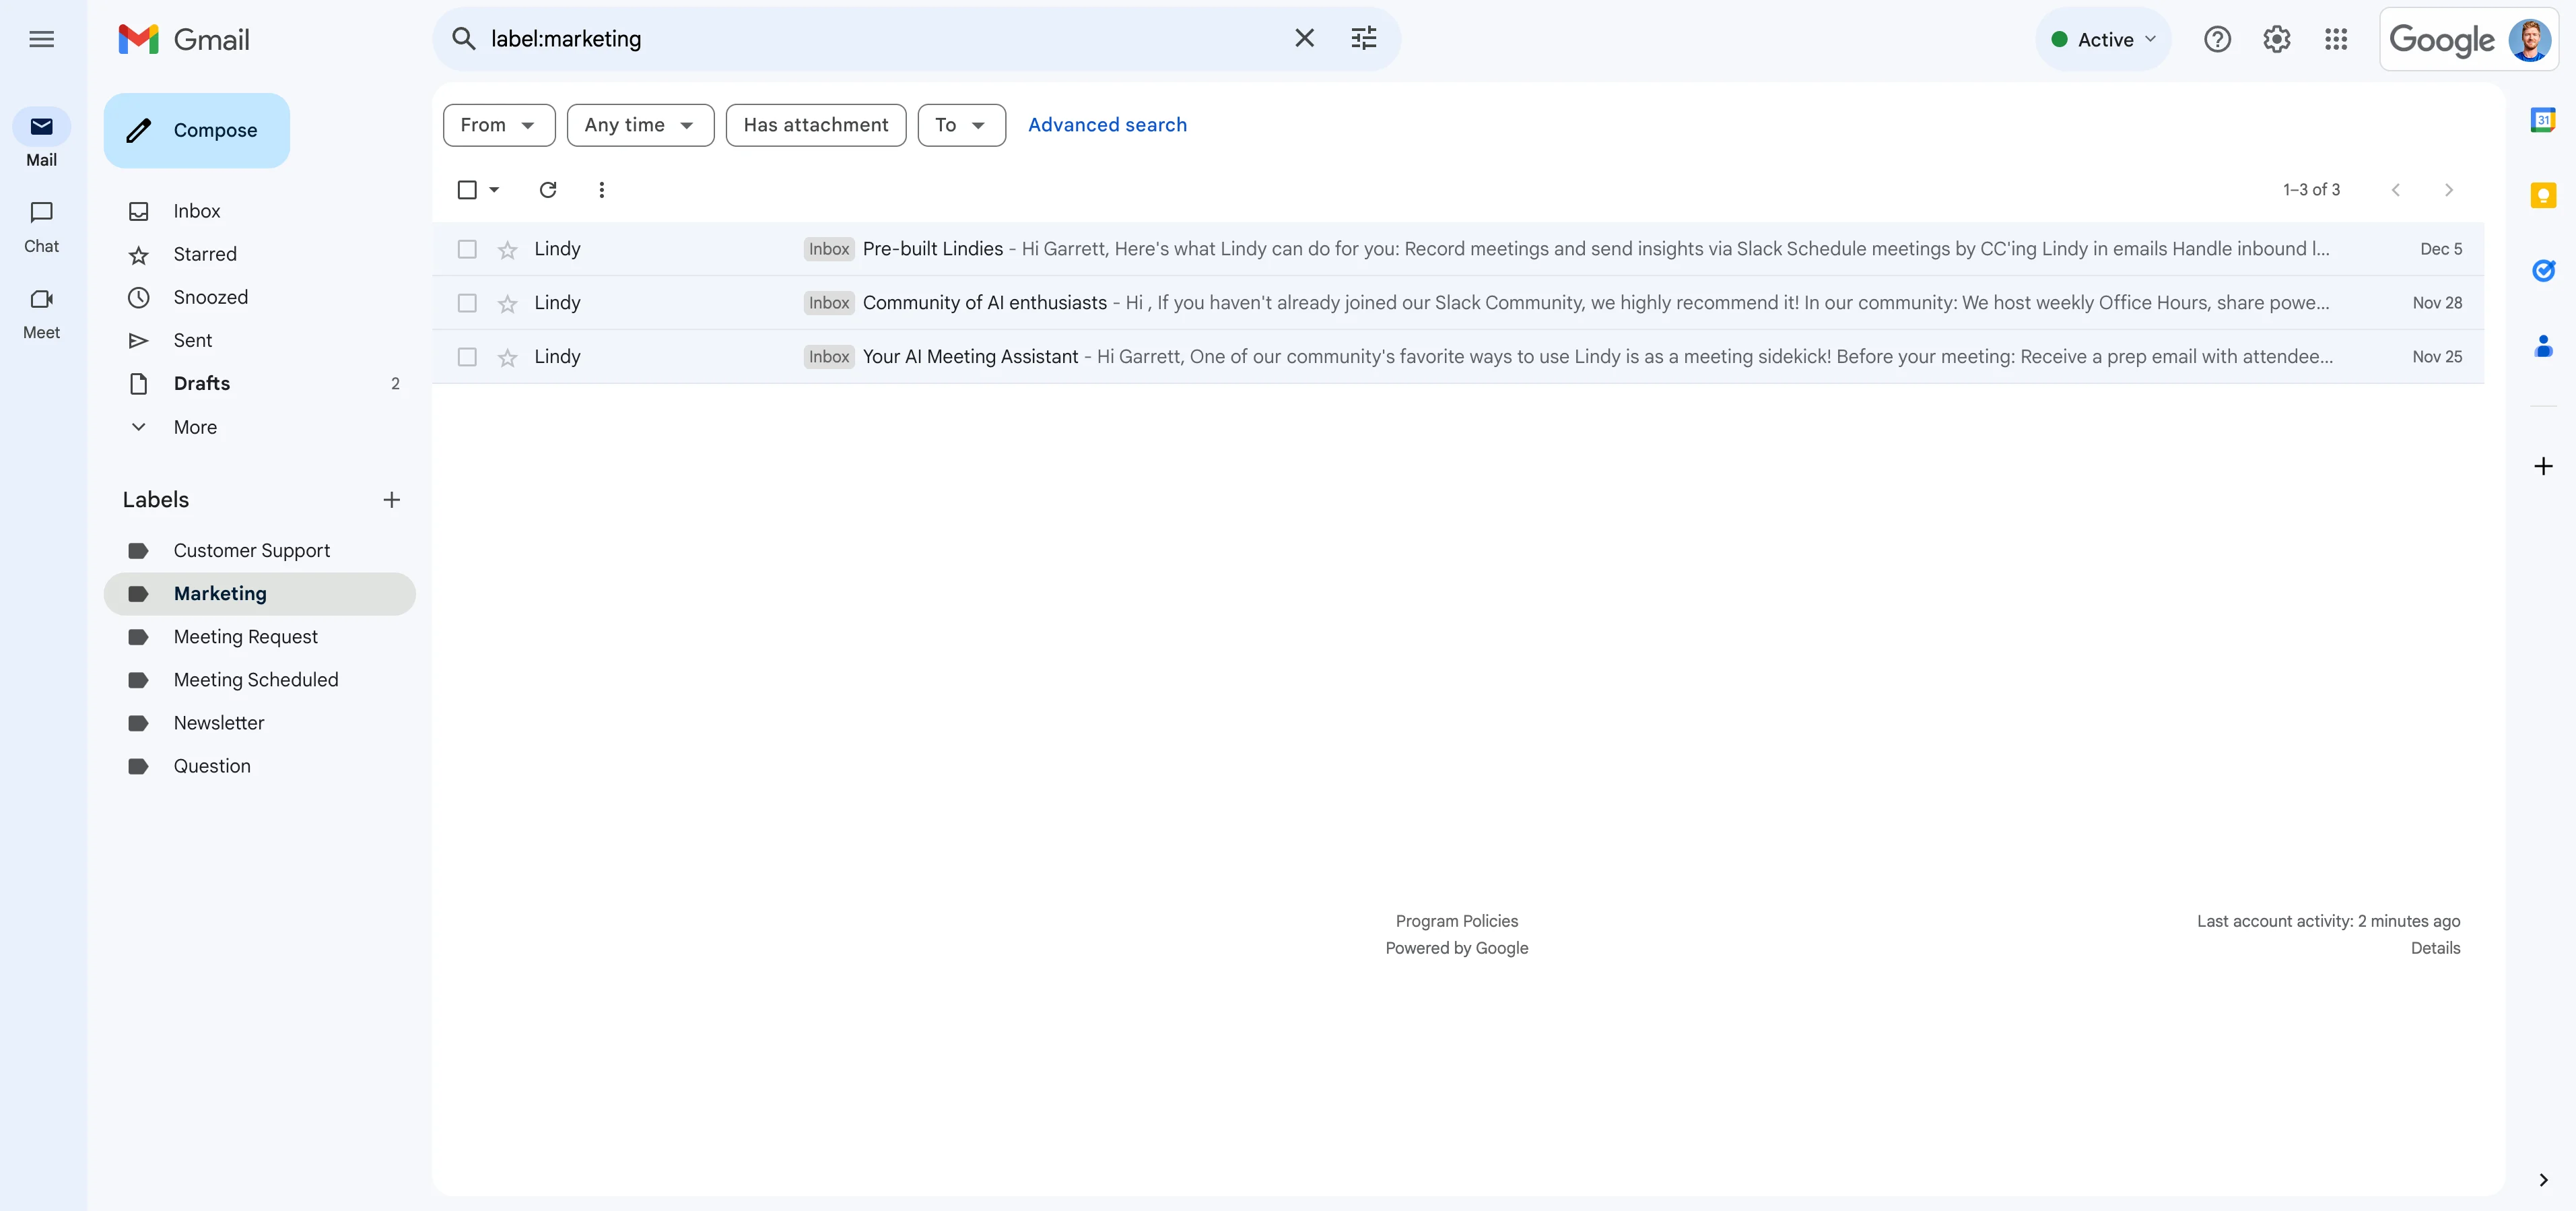Open the Active status dropdown
Viewport: 2576px width, 1211px height.
(x=2103, y=40)
